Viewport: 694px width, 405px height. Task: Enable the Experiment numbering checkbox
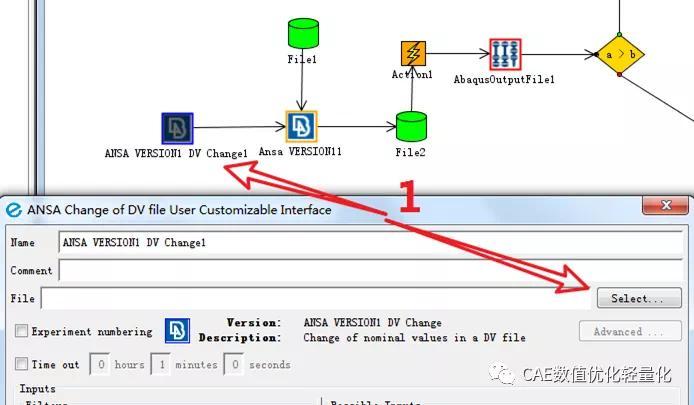pos(21,331)
